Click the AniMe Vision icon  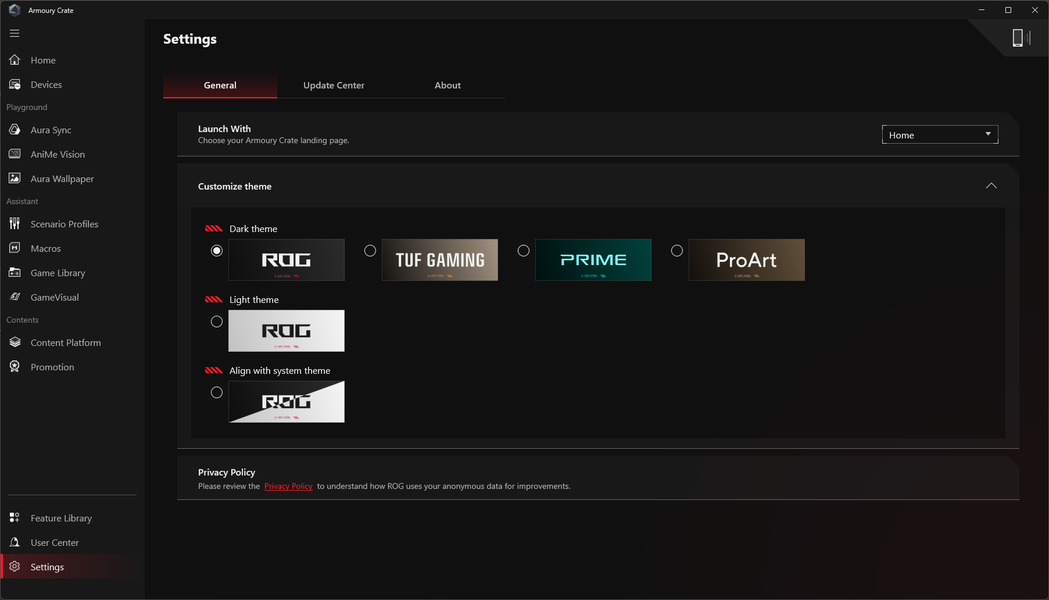pyautogui.click(x=14, y=154)
